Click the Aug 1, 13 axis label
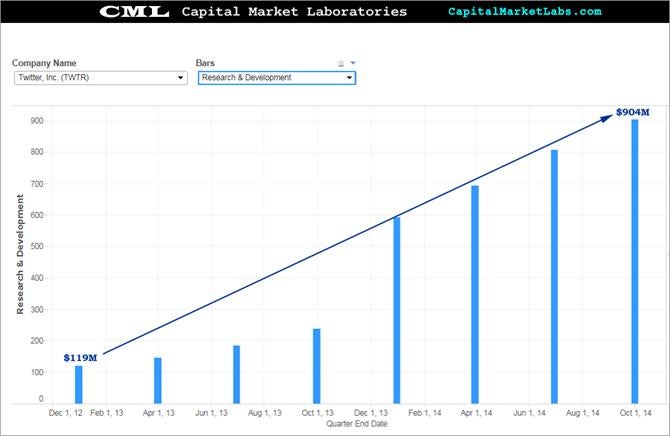670x436 pixels. 265,413
